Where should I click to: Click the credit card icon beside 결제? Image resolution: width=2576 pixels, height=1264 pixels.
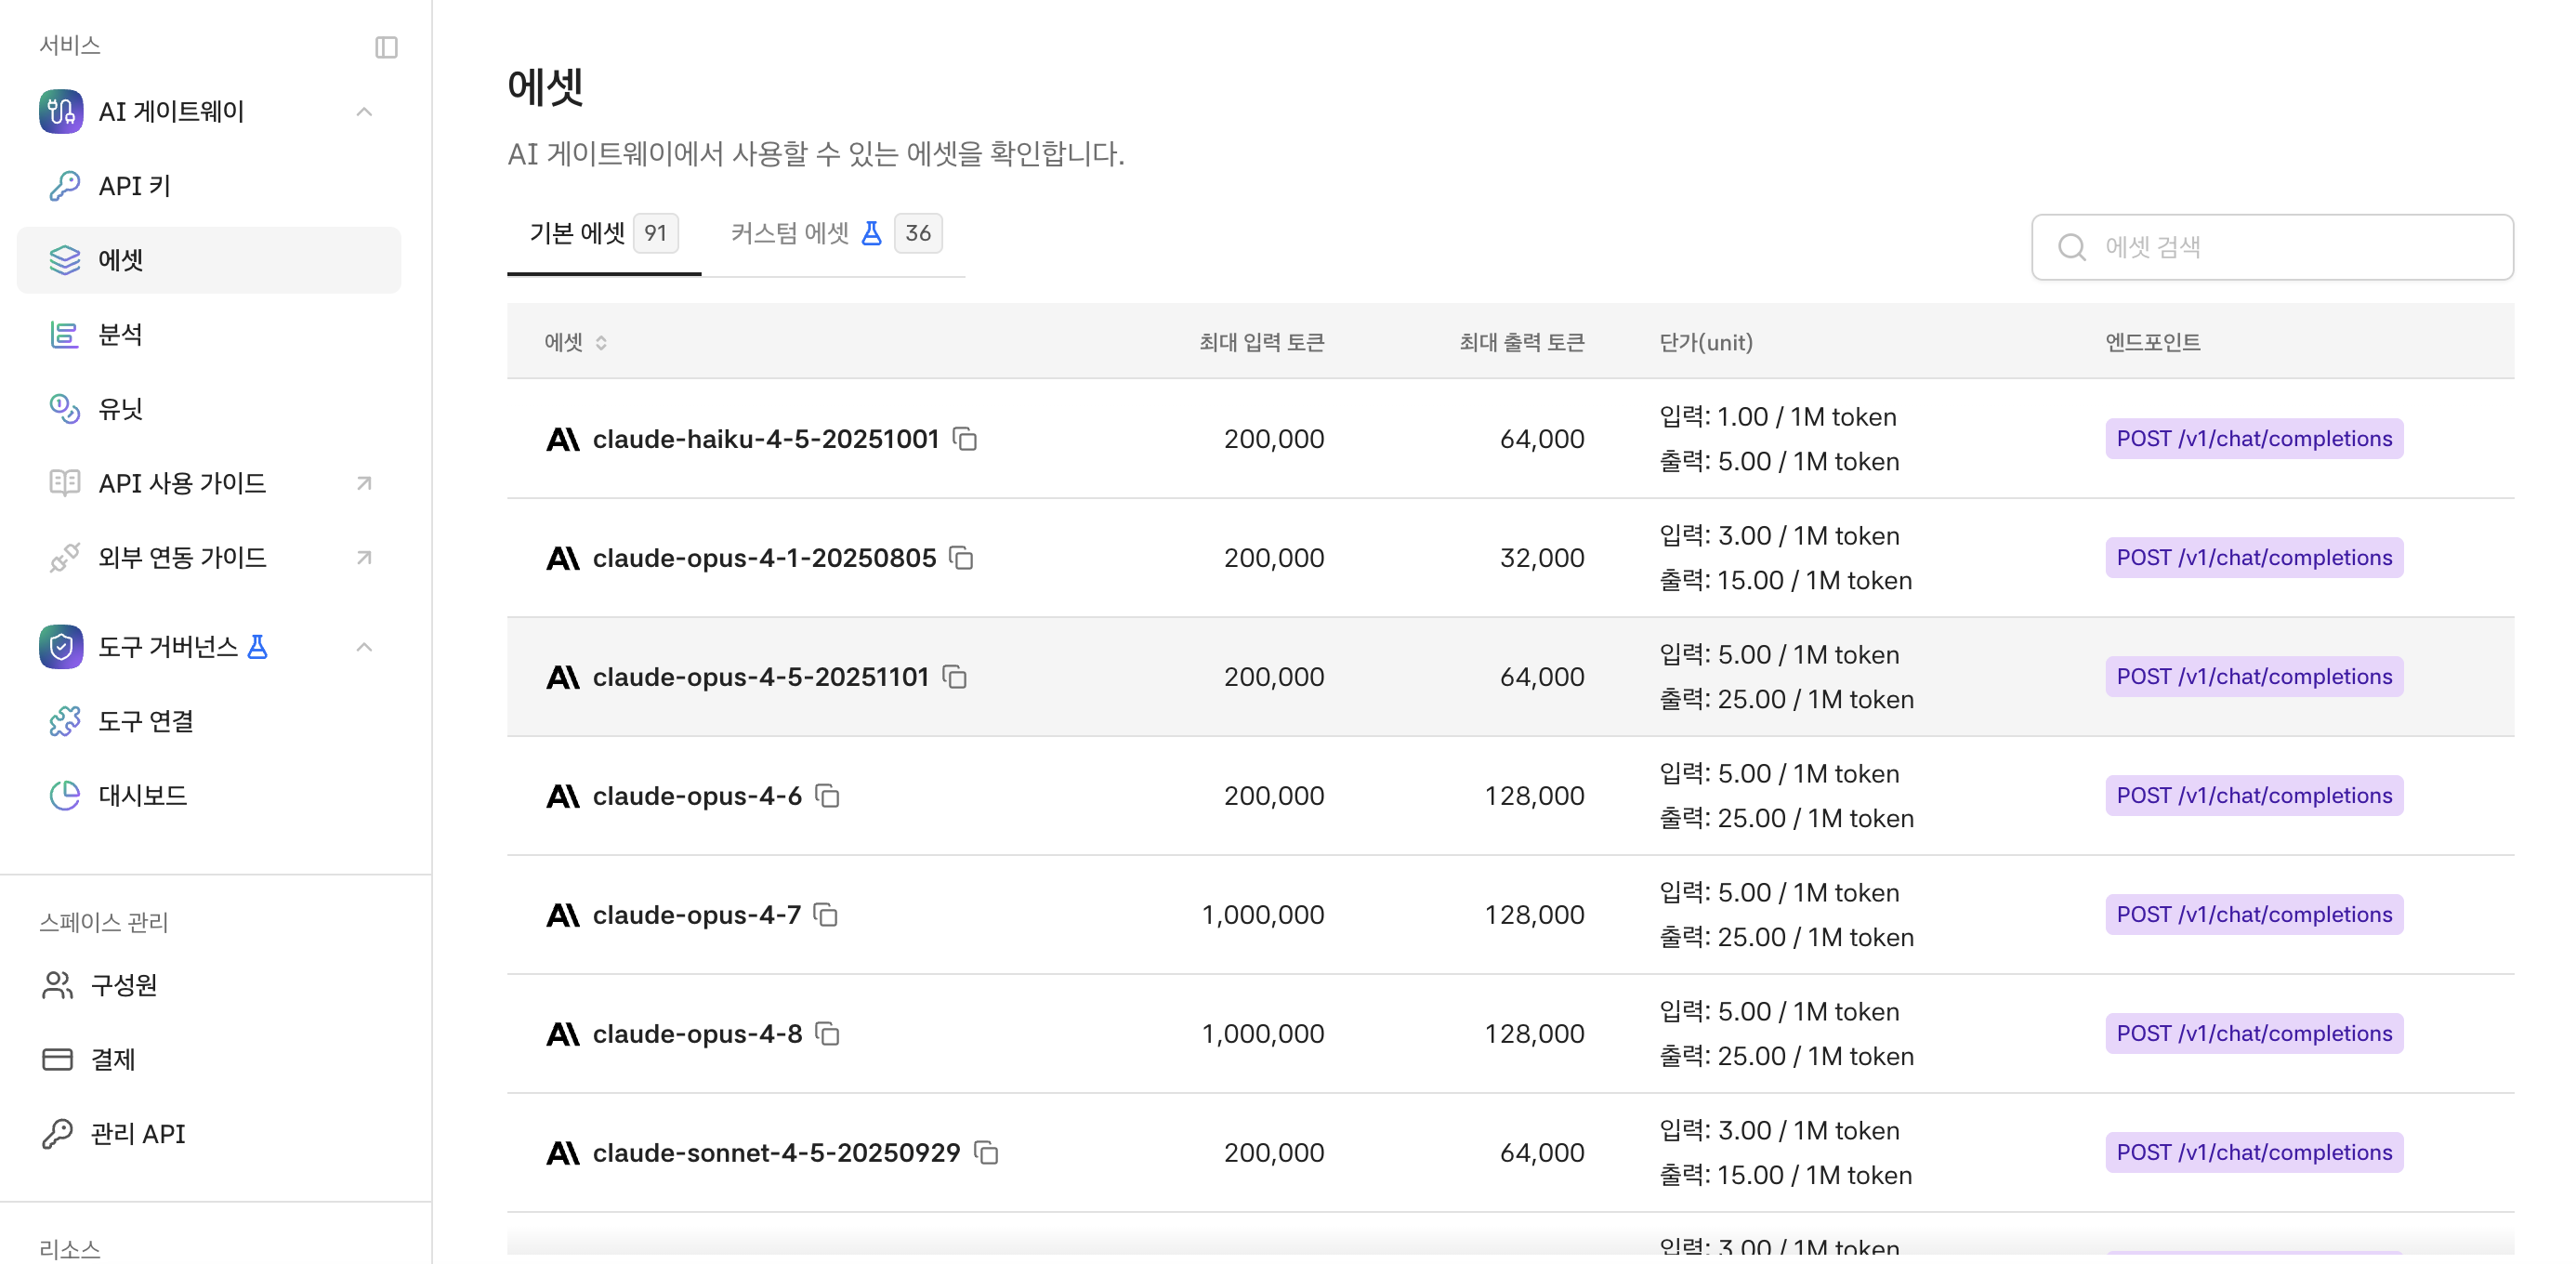[57, 1059]
